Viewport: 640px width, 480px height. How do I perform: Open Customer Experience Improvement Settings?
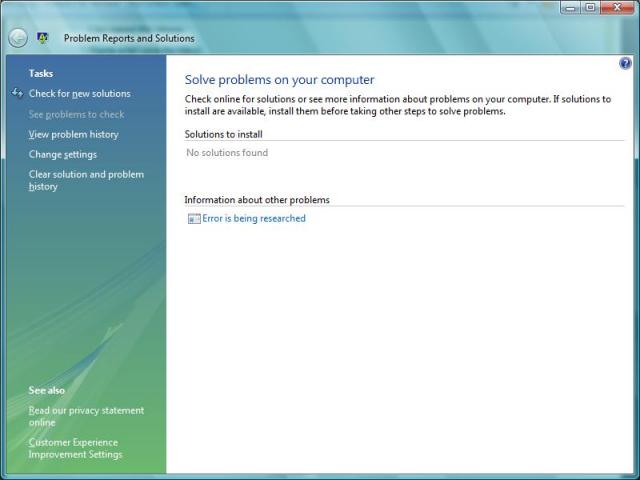tap(76, 449)
